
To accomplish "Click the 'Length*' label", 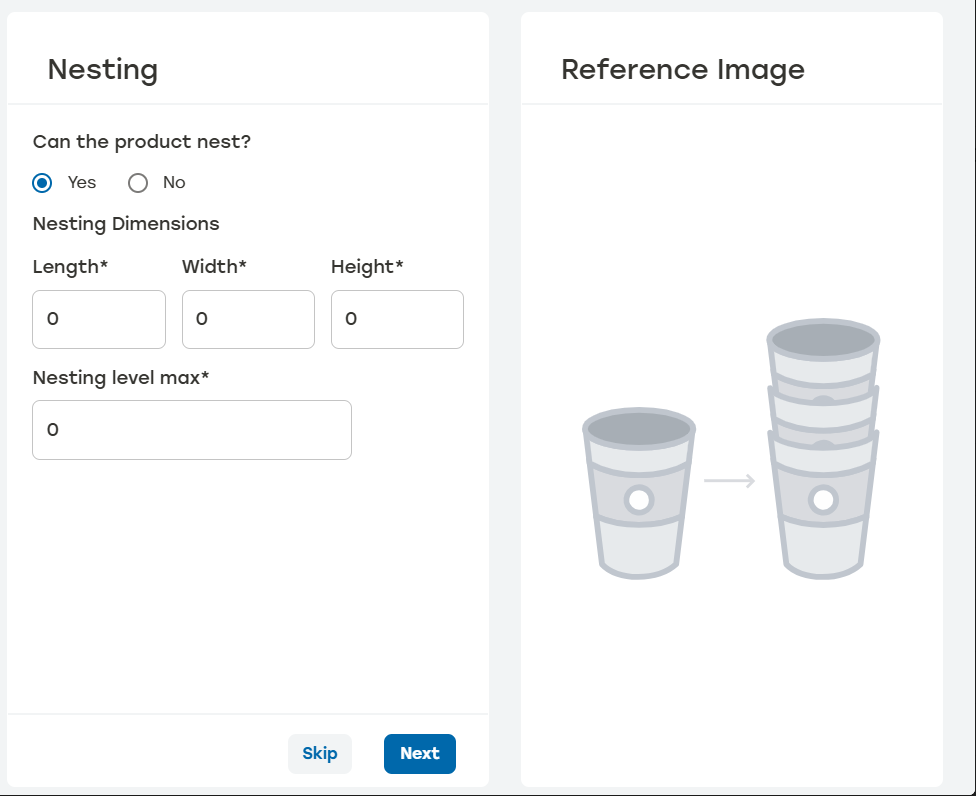I will (70, 267).
